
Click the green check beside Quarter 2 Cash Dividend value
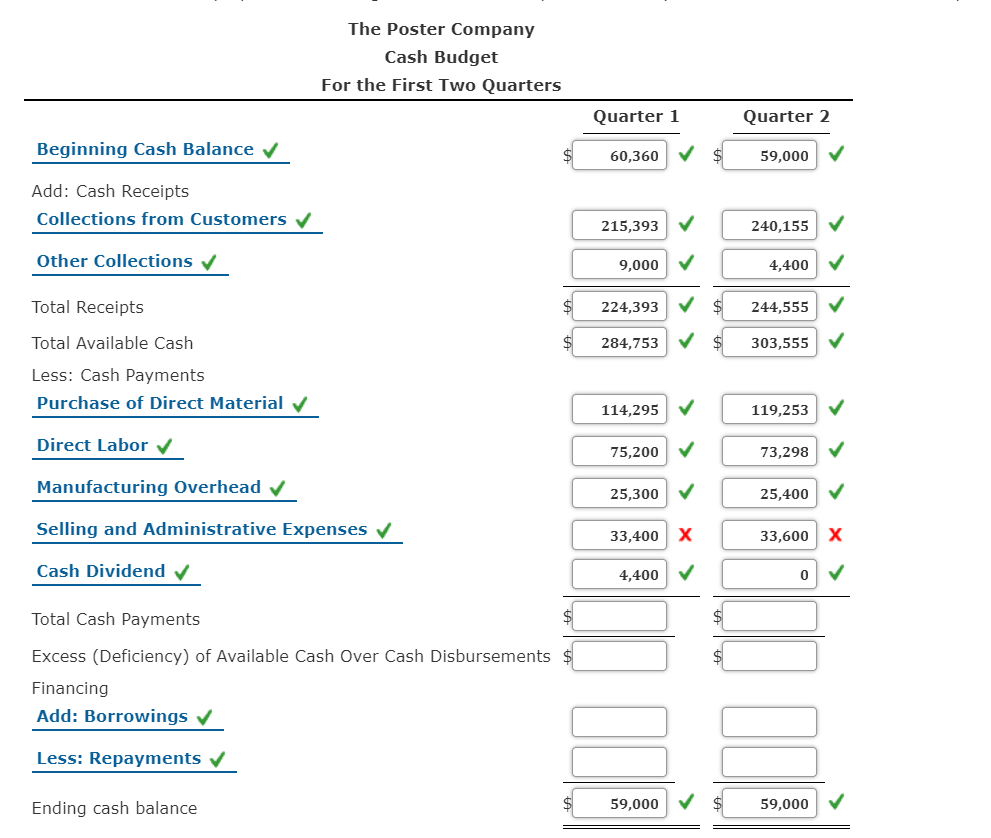pyautogui.click(x=836, y=573)
